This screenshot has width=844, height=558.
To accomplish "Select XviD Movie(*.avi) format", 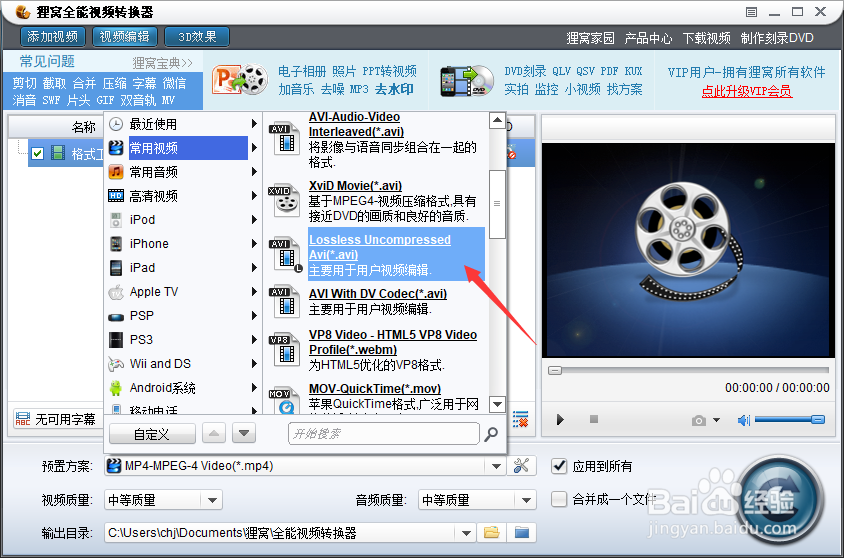I will tap(355, 186).
